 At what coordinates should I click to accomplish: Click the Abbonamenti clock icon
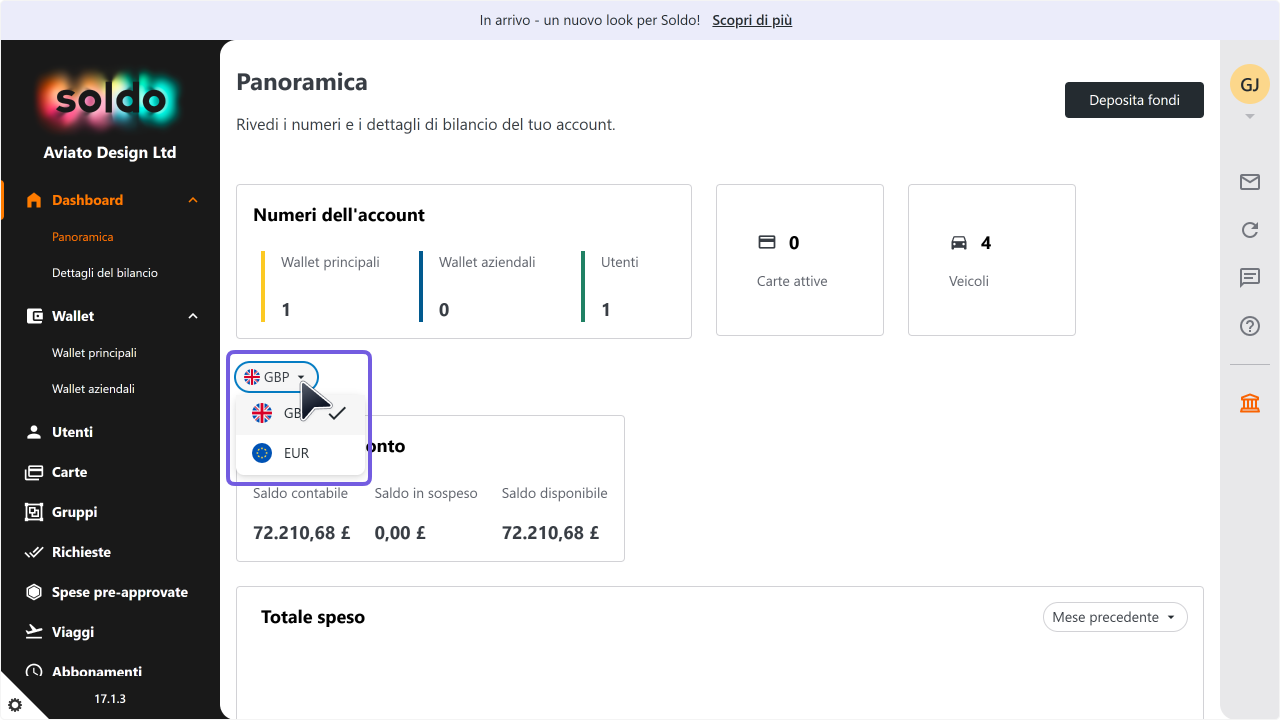[x=34, y=672]
